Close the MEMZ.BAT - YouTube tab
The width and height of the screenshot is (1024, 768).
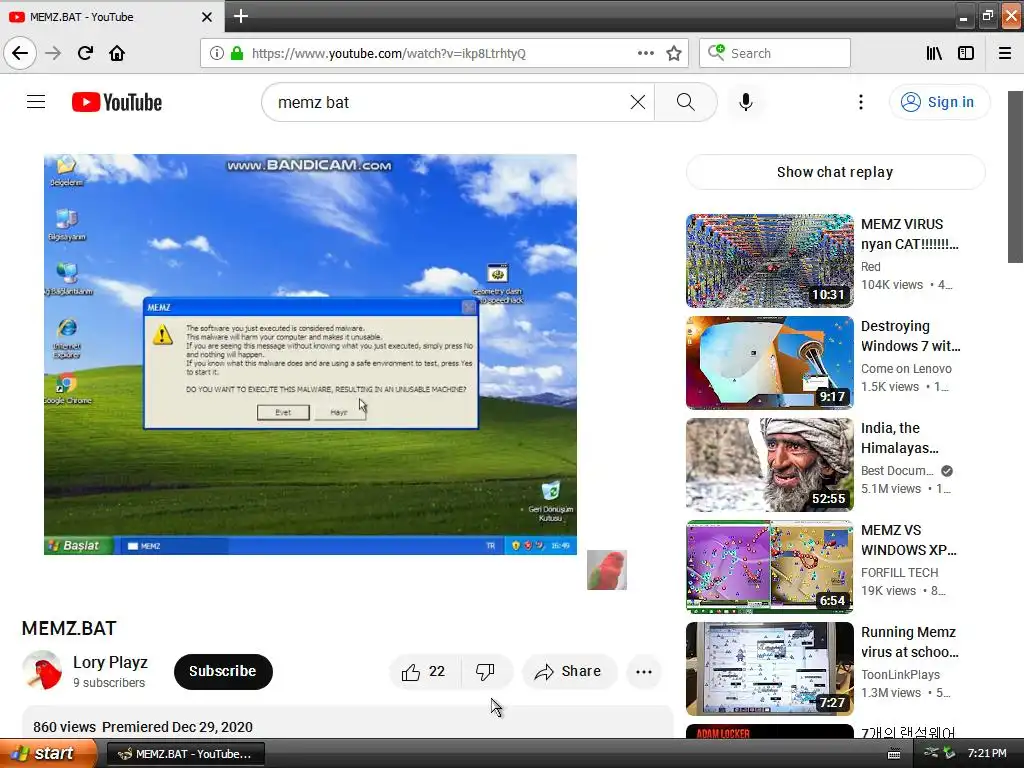point(206,17)
